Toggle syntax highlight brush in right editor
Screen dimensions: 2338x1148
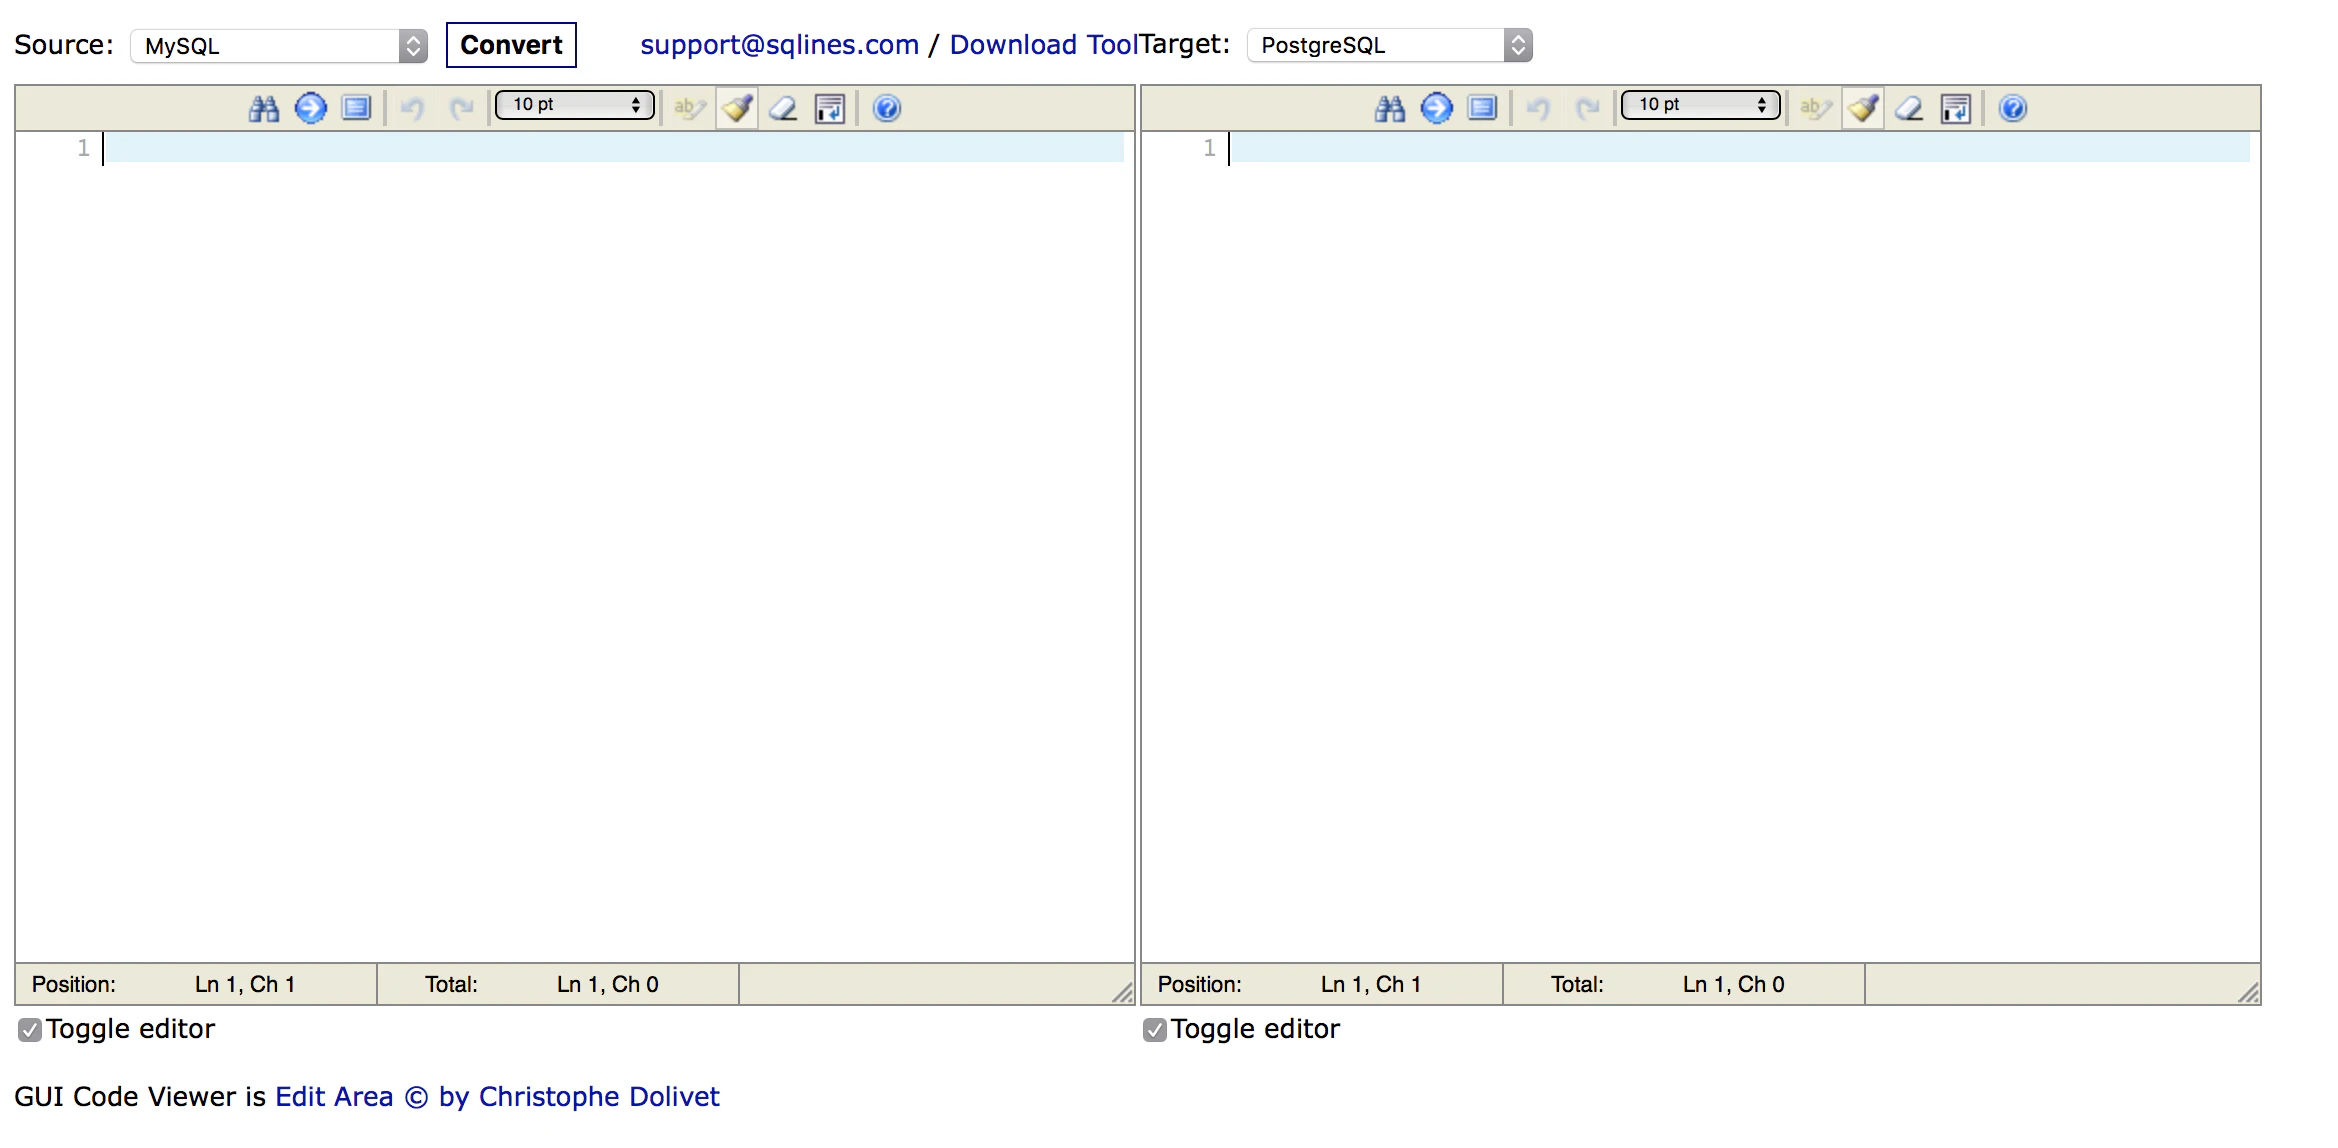(1863, 108)
